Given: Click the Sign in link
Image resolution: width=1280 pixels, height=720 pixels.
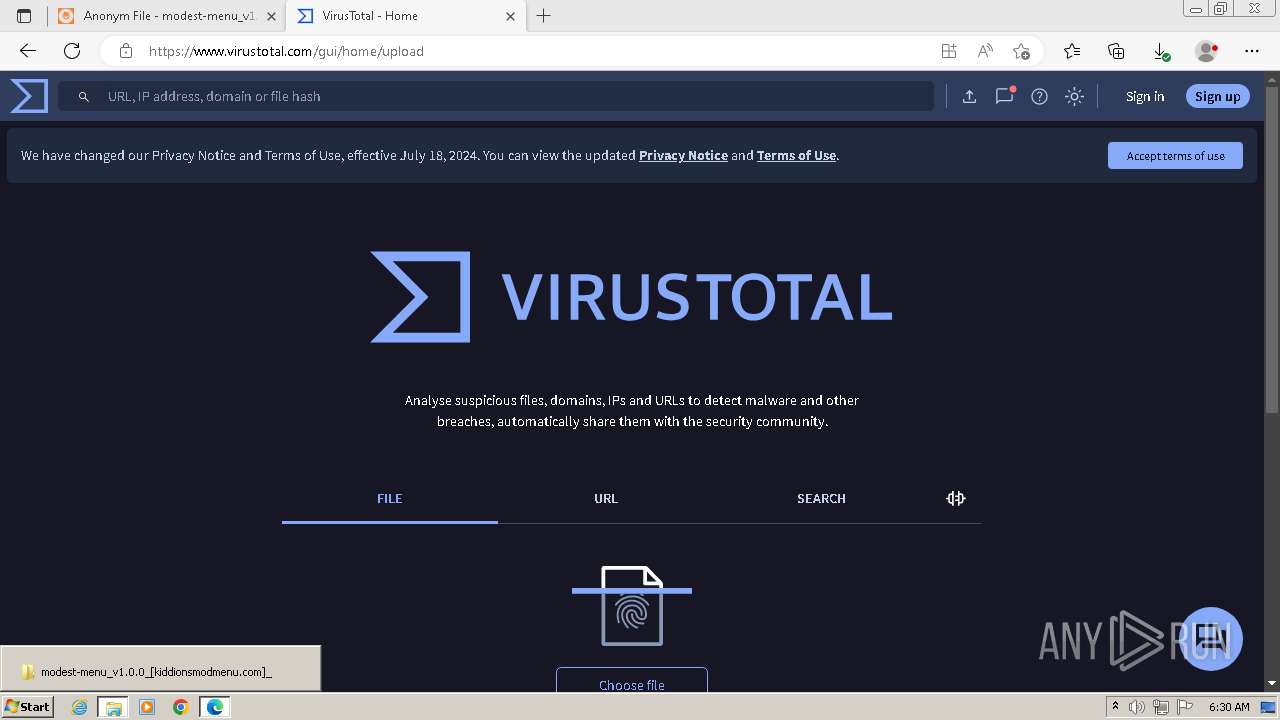Looking at the screenshot, I should [x=1145, y=96].
